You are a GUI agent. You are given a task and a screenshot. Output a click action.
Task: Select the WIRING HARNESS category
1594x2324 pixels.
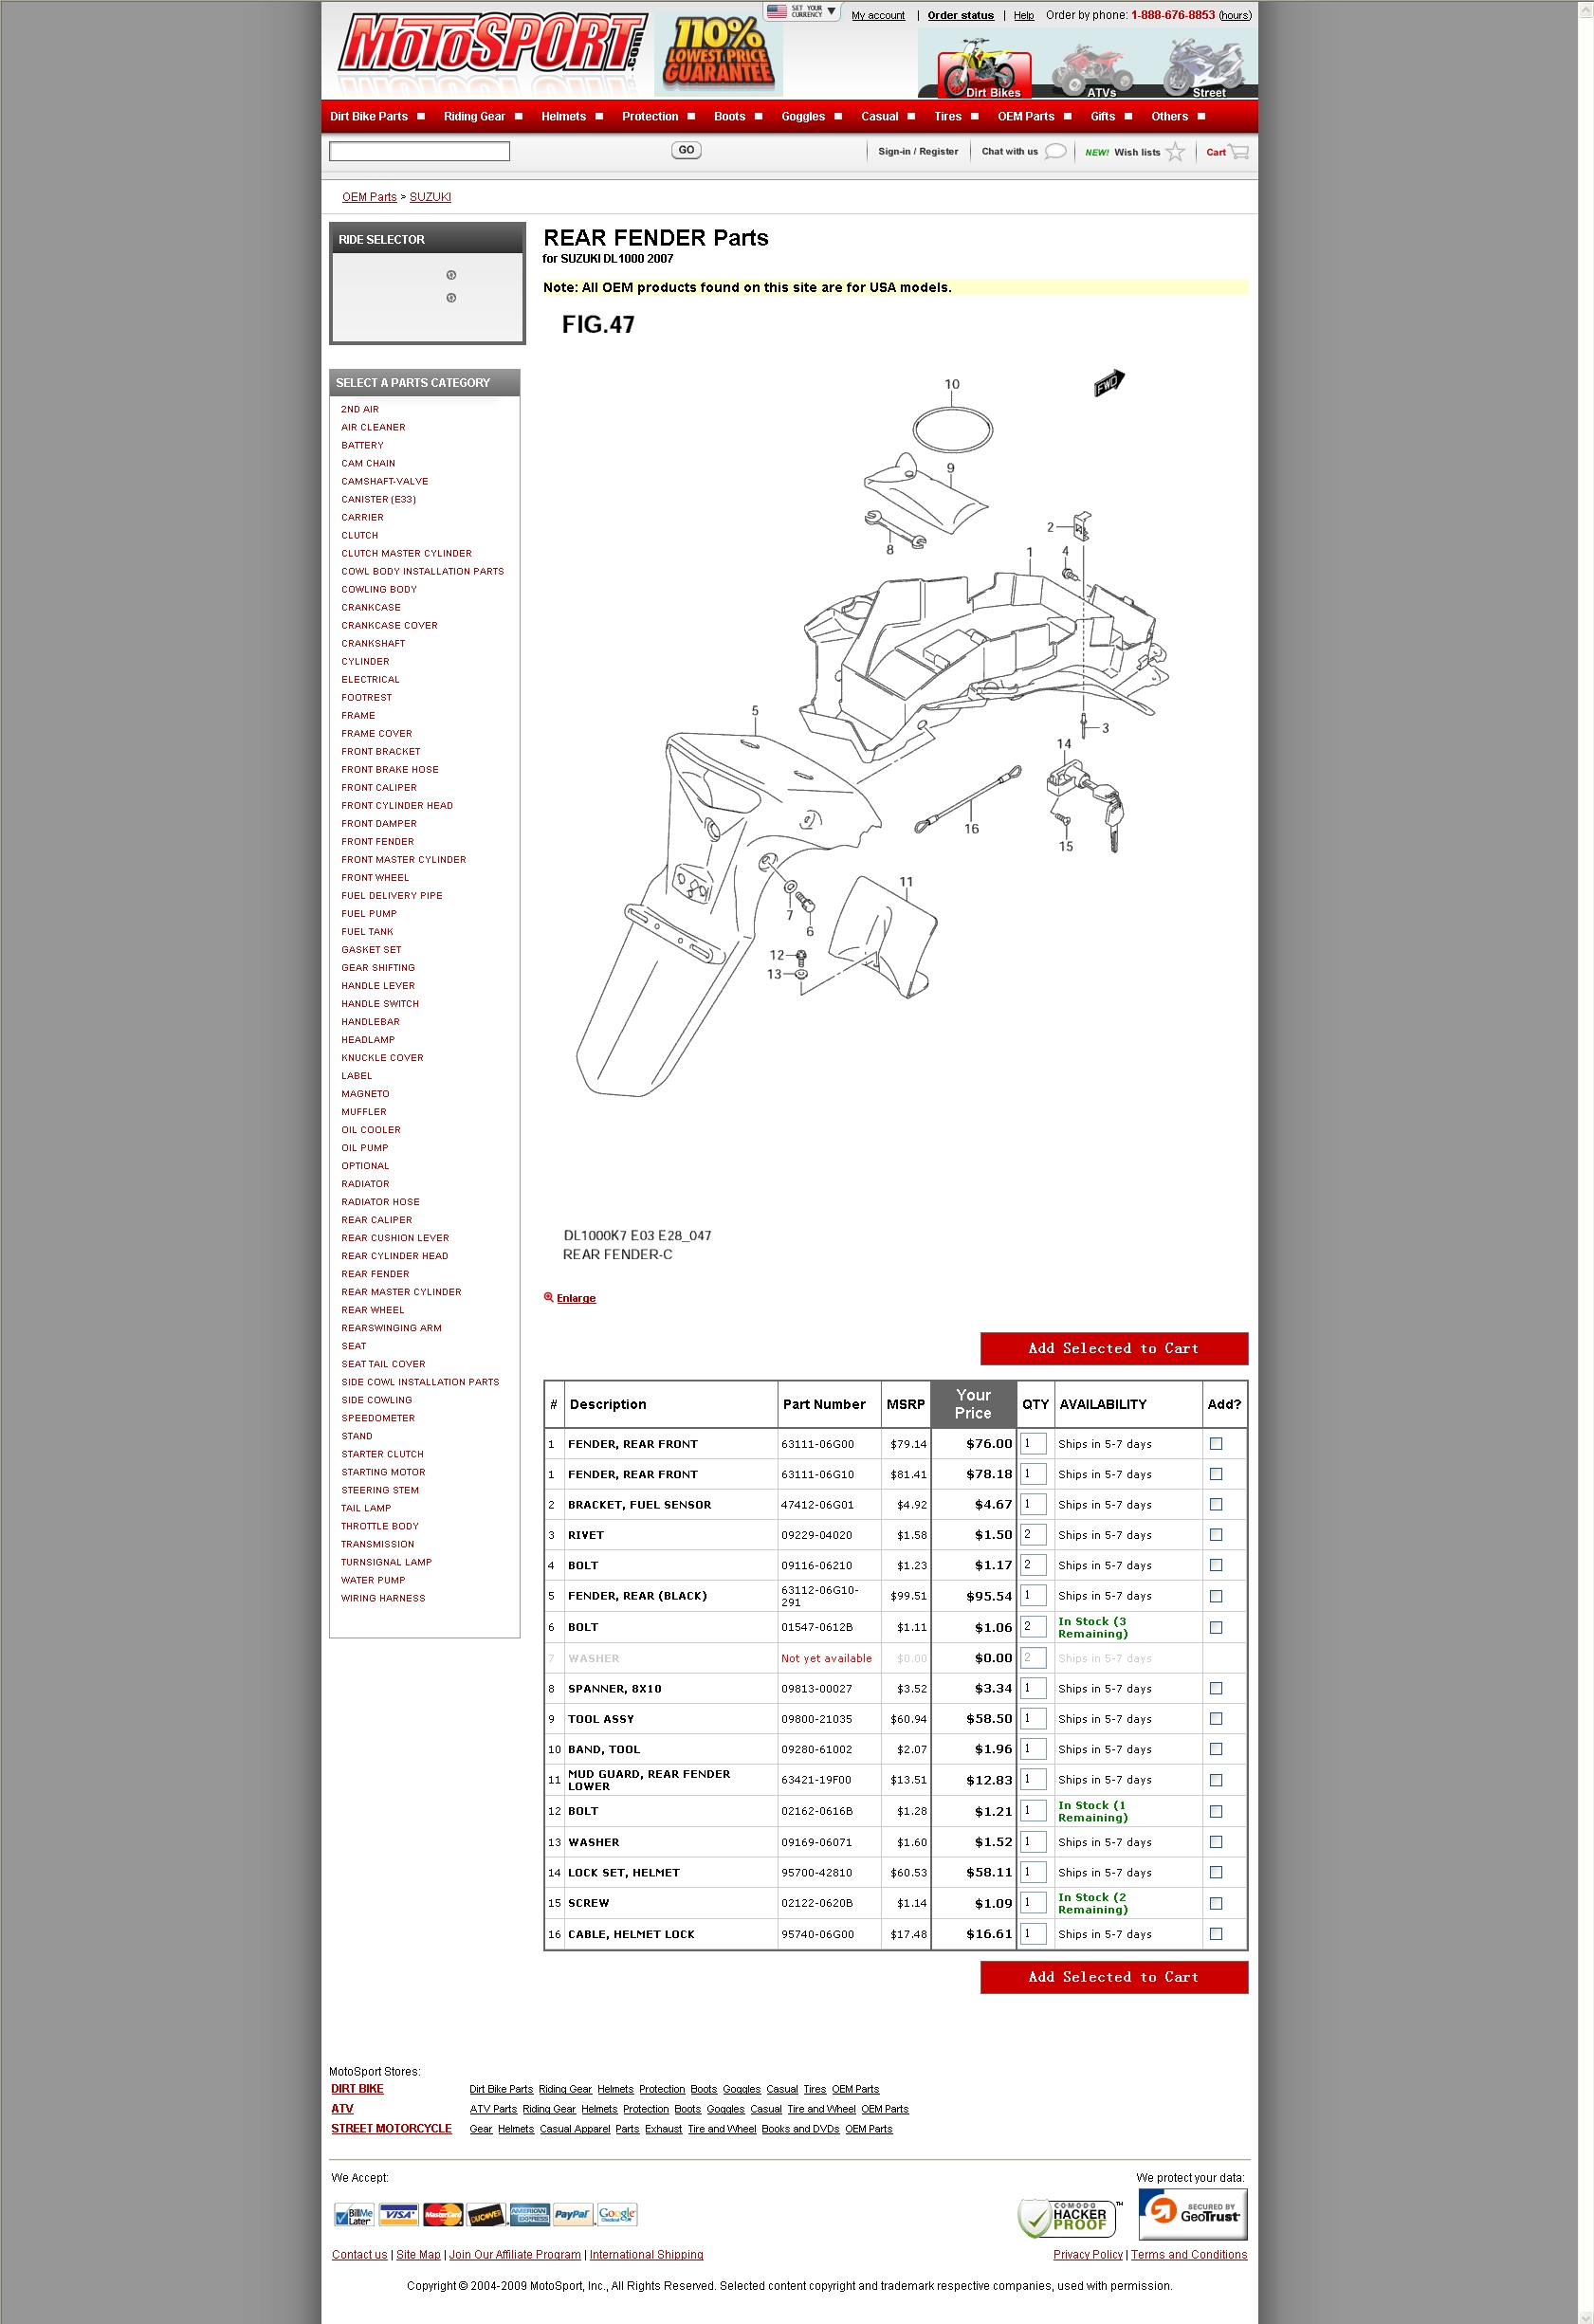click(x=383, y=1599)
